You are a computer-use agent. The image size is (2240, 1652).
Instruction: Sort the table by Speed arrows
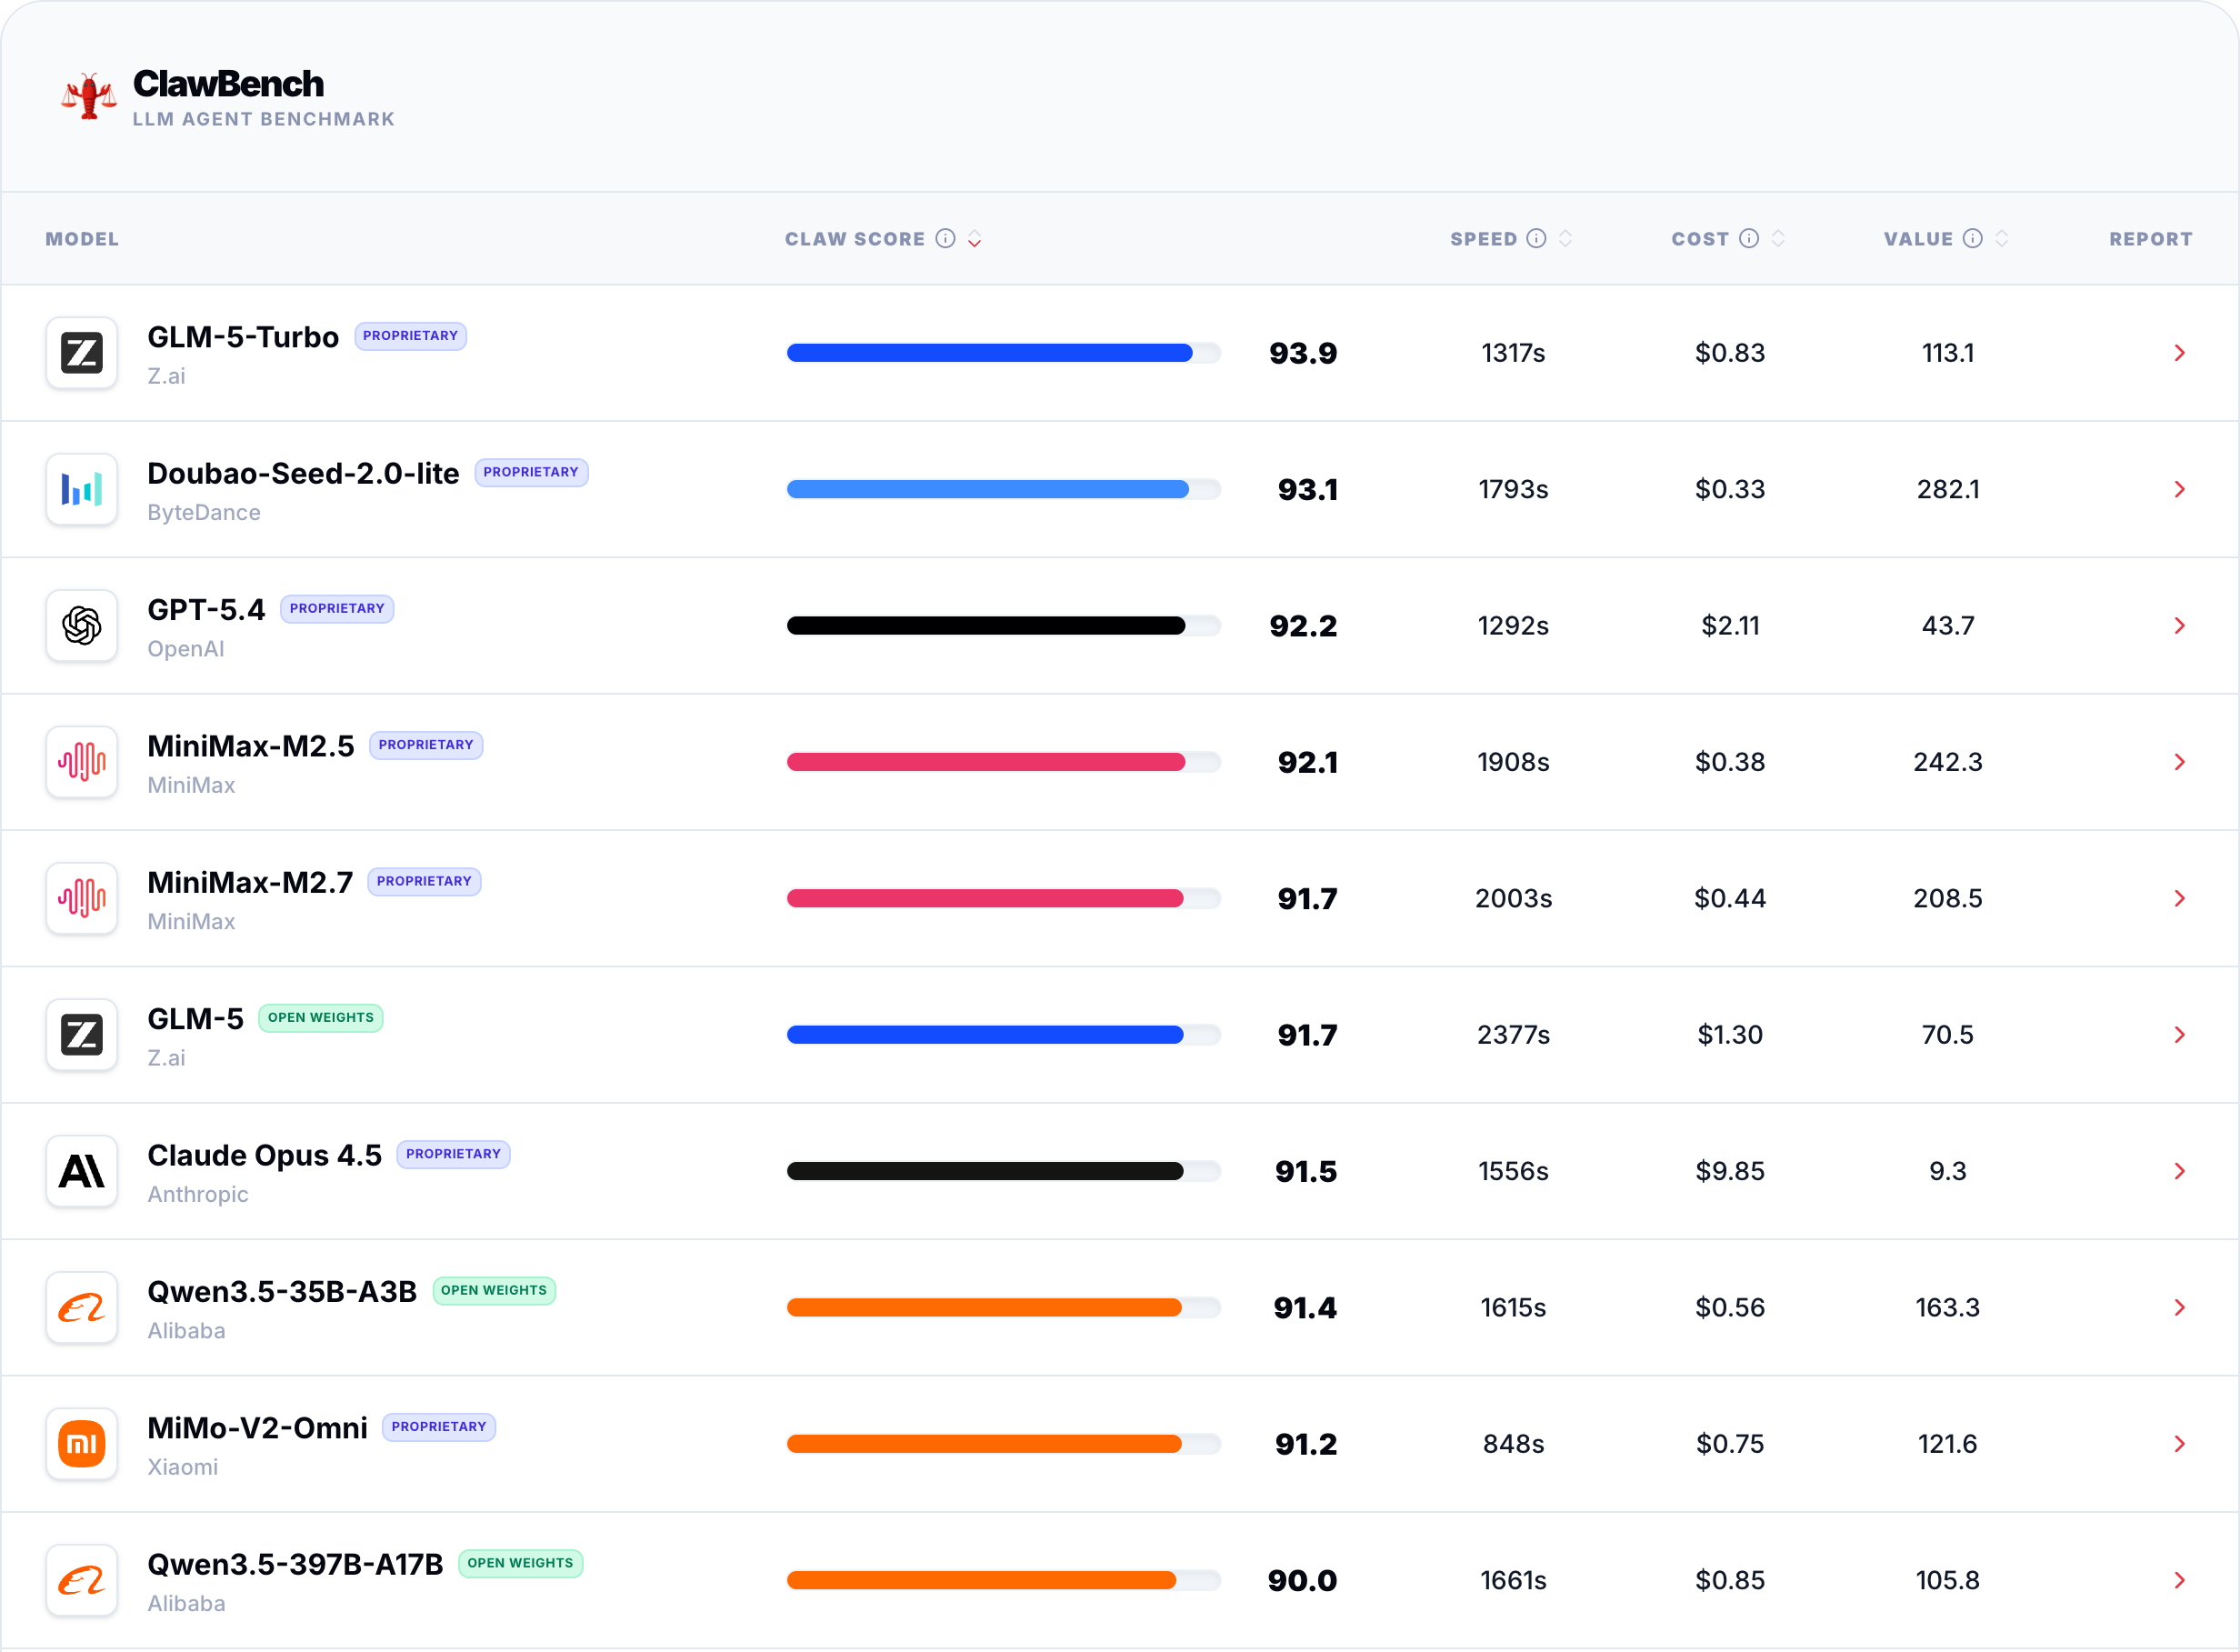click(1565, 238)
